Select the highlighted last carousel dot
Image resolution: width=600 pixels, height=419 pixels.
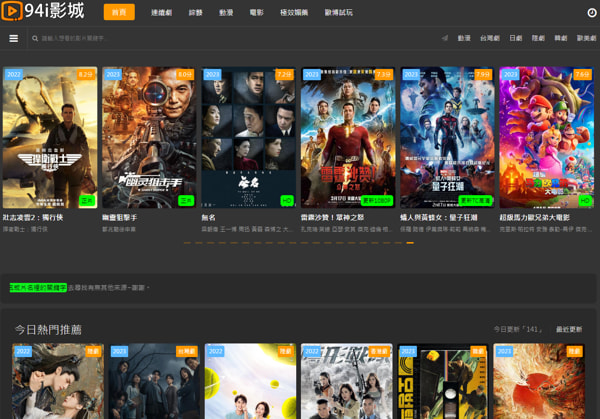pos(410,243)
